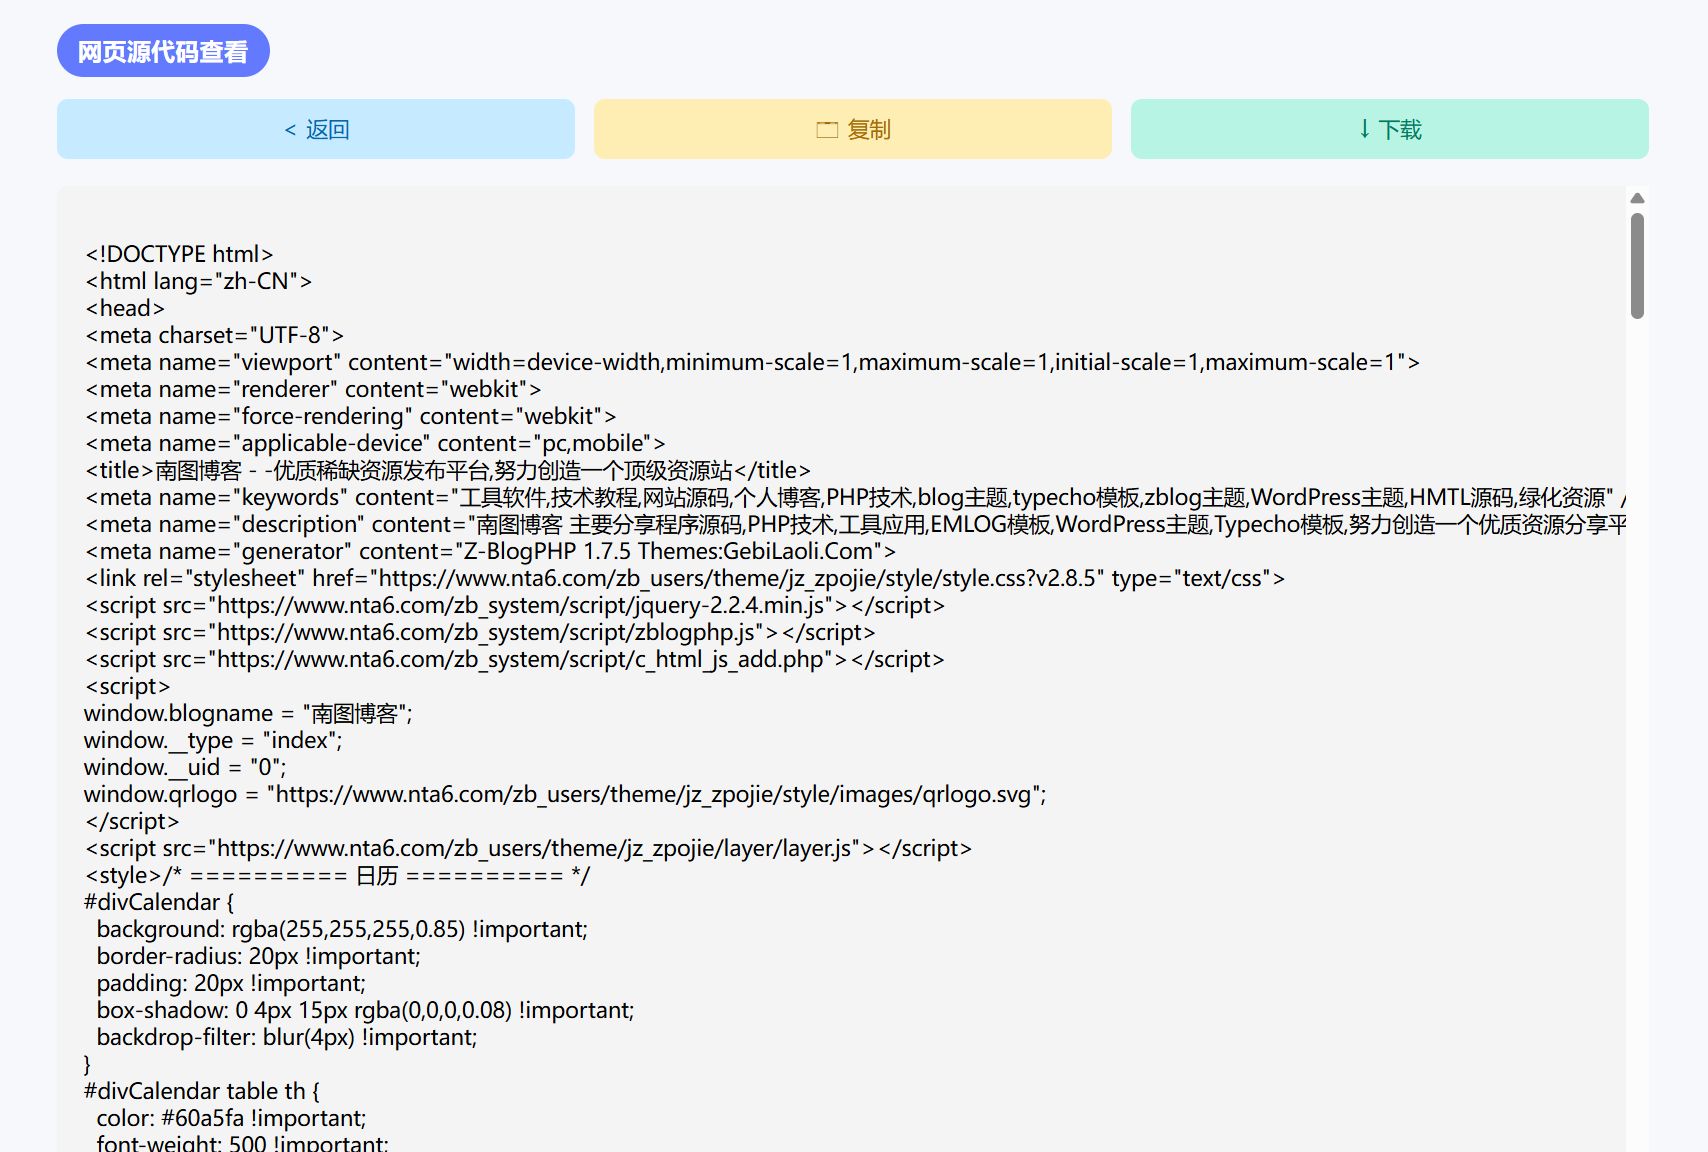Viewport: 1708px width, 1152px height.
Task: Click the viewport meta tag line
Action: point(752,362)
